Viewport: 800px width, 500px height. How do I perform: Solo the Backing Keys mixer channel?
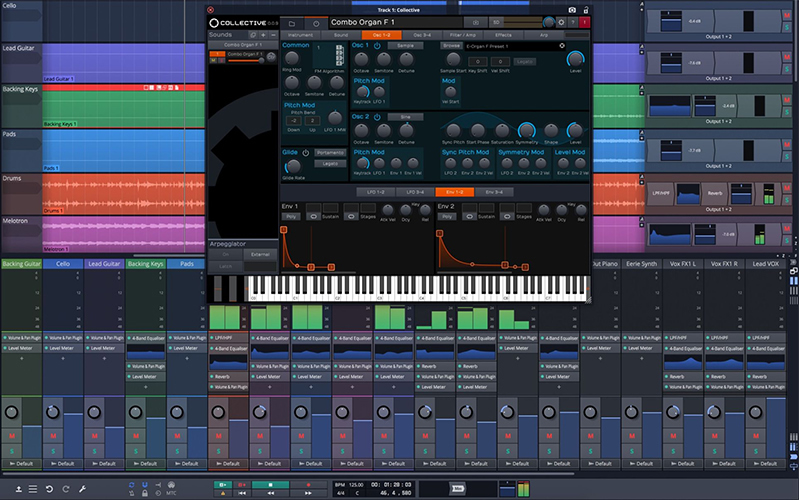pos(136,452)
